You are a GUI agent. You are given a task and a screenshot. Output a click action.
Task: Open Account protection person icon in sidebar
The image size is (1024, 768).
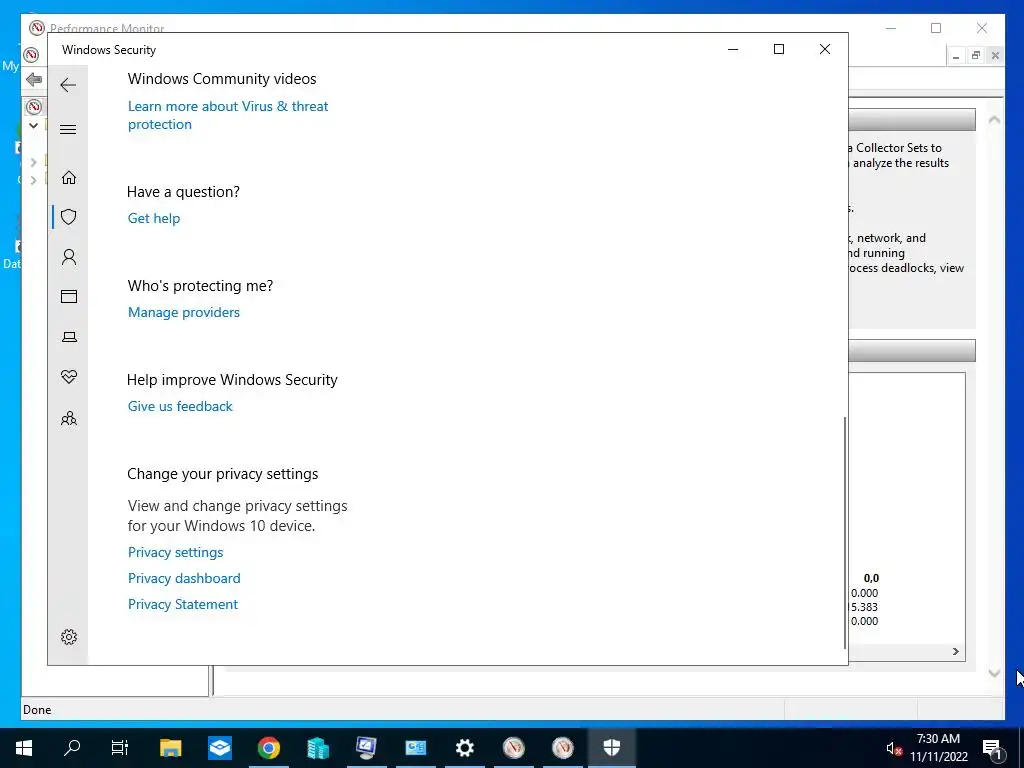(69, 257)
